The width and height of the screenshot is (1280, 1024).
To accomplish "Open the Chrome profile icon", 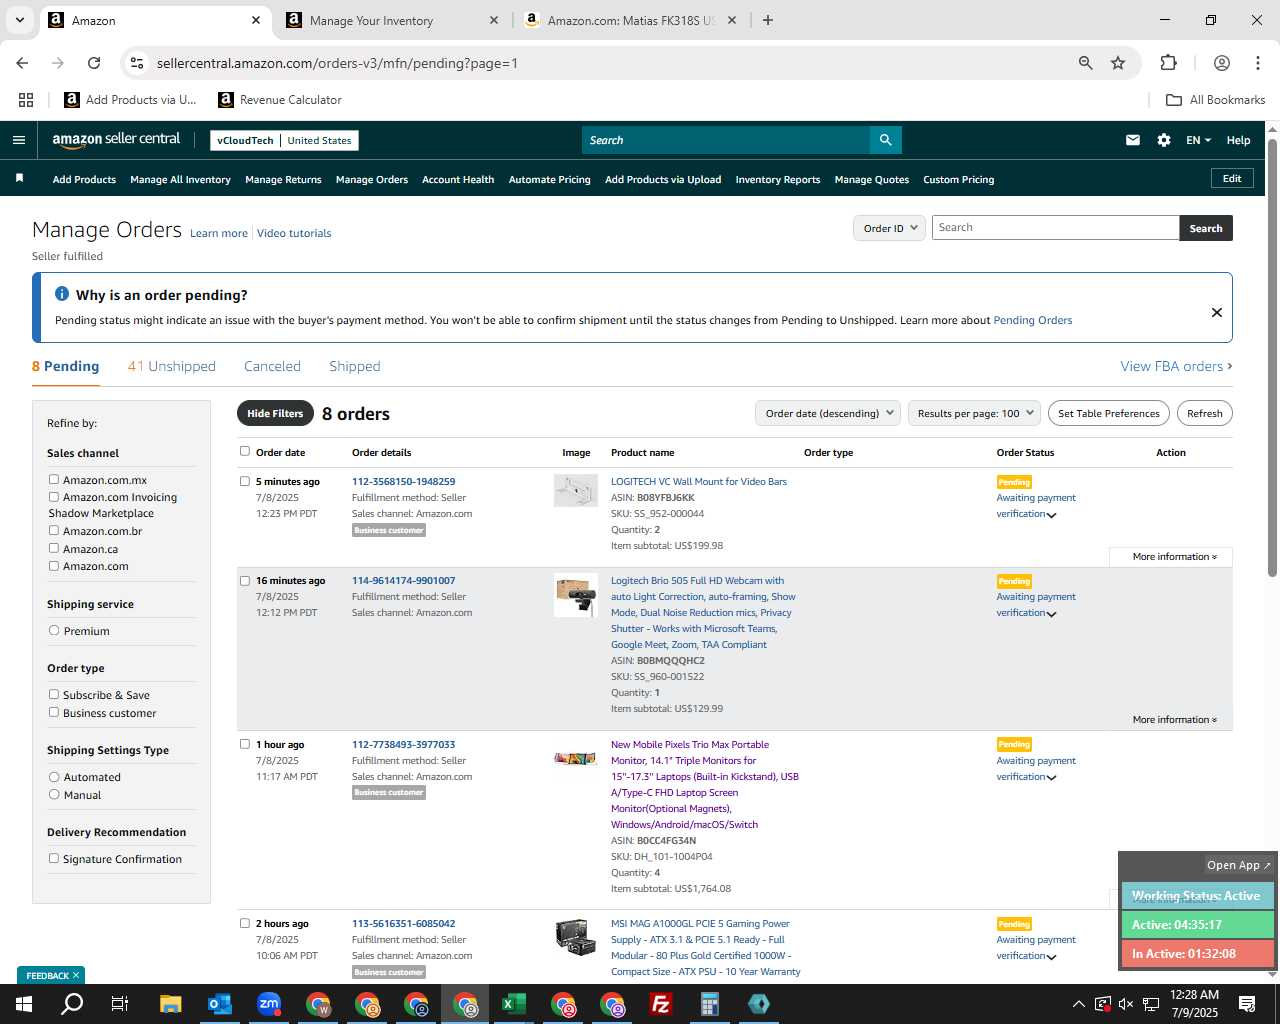I will 1221,63.
